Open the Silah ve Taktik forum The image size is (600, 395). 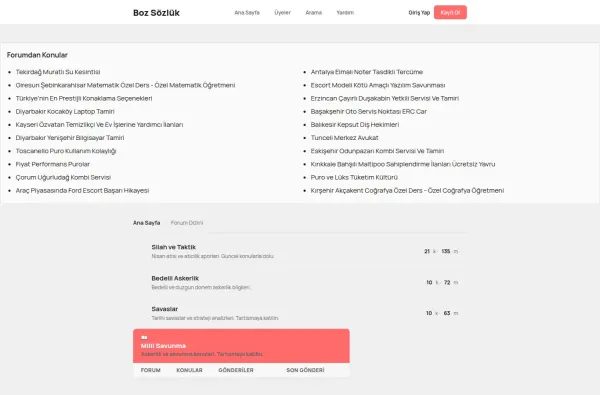tap(173, 247)
